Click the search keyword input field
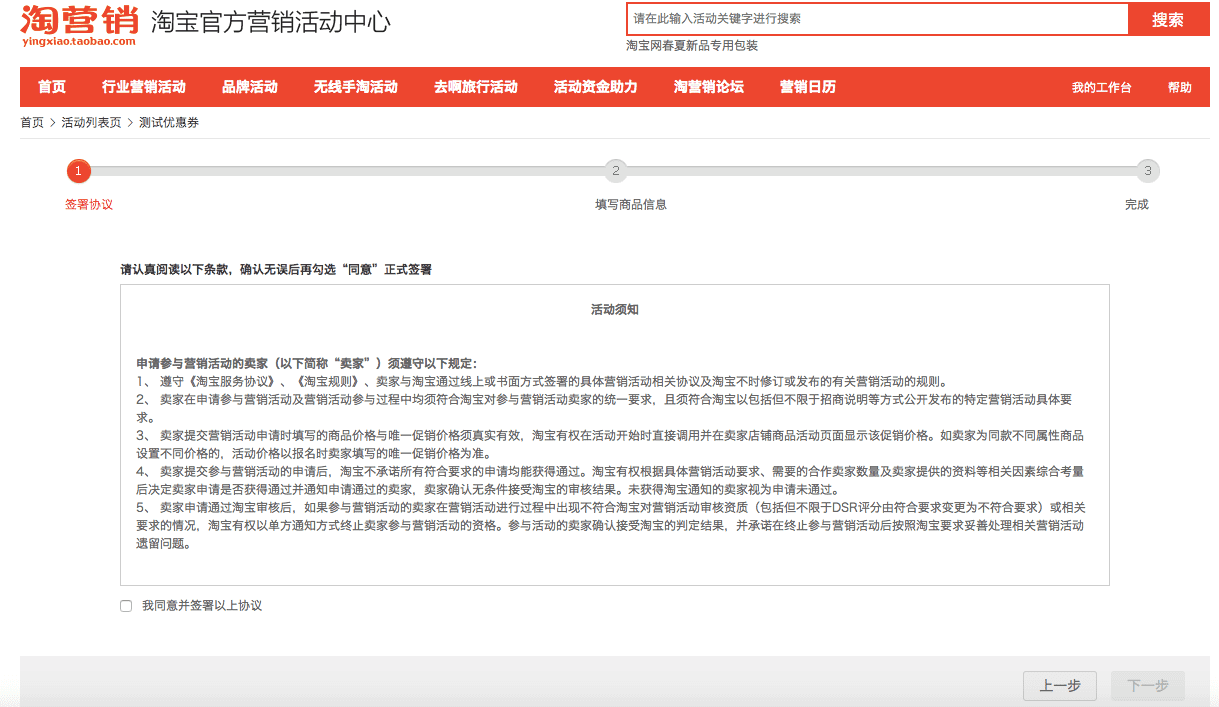Viewport: 1219px width, 707px height. pos(877,19)
